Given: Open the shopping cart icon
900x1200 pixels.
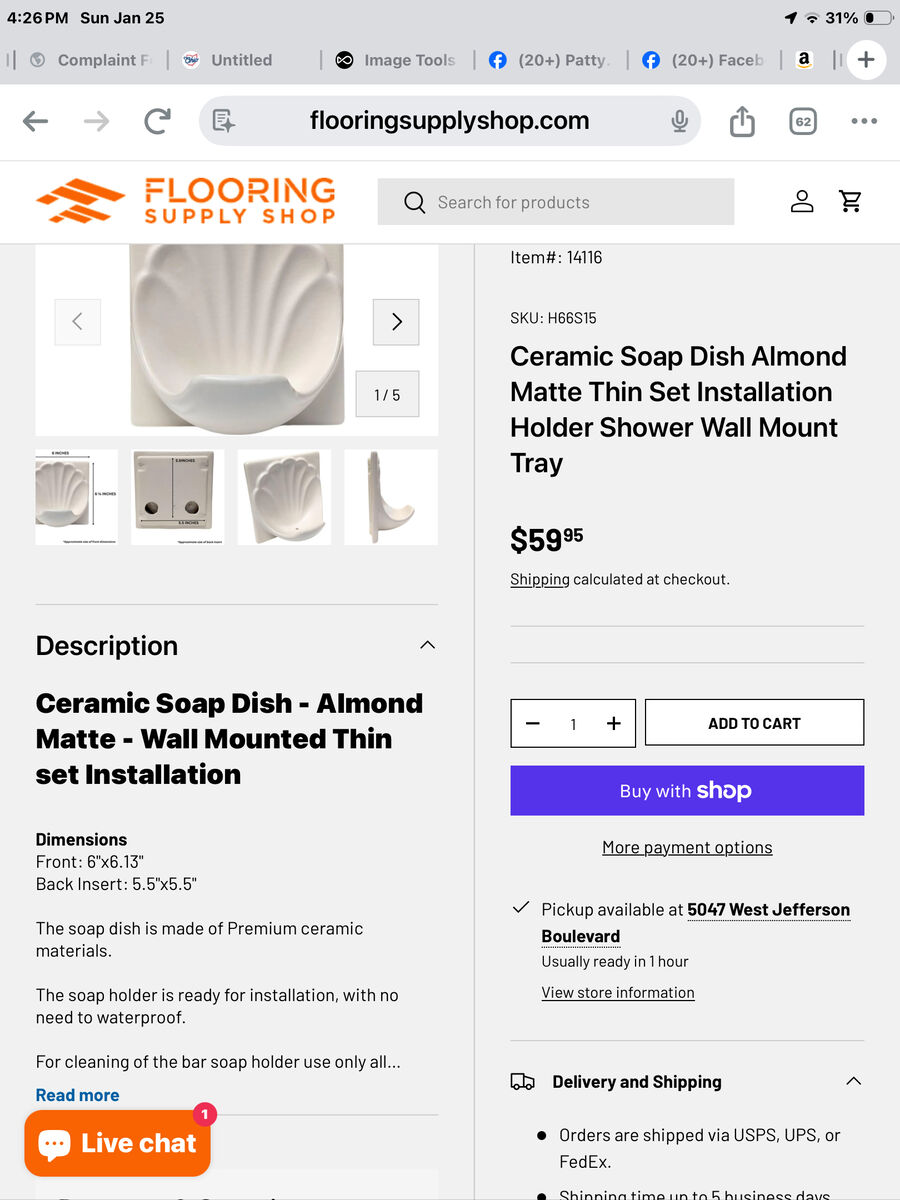Looking at the screenshot, I should [x=851, y=202].
